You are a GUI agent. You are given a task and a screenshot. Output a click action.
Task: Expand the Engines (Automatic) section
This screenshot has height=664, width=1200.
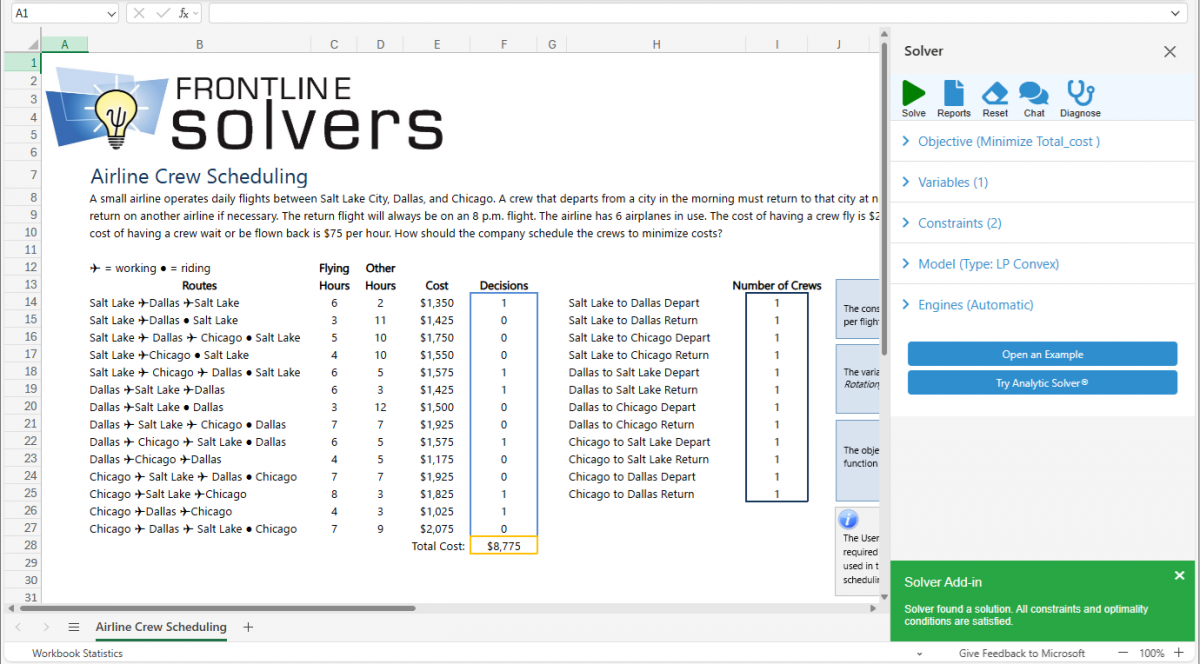click(x=975, y=306)
